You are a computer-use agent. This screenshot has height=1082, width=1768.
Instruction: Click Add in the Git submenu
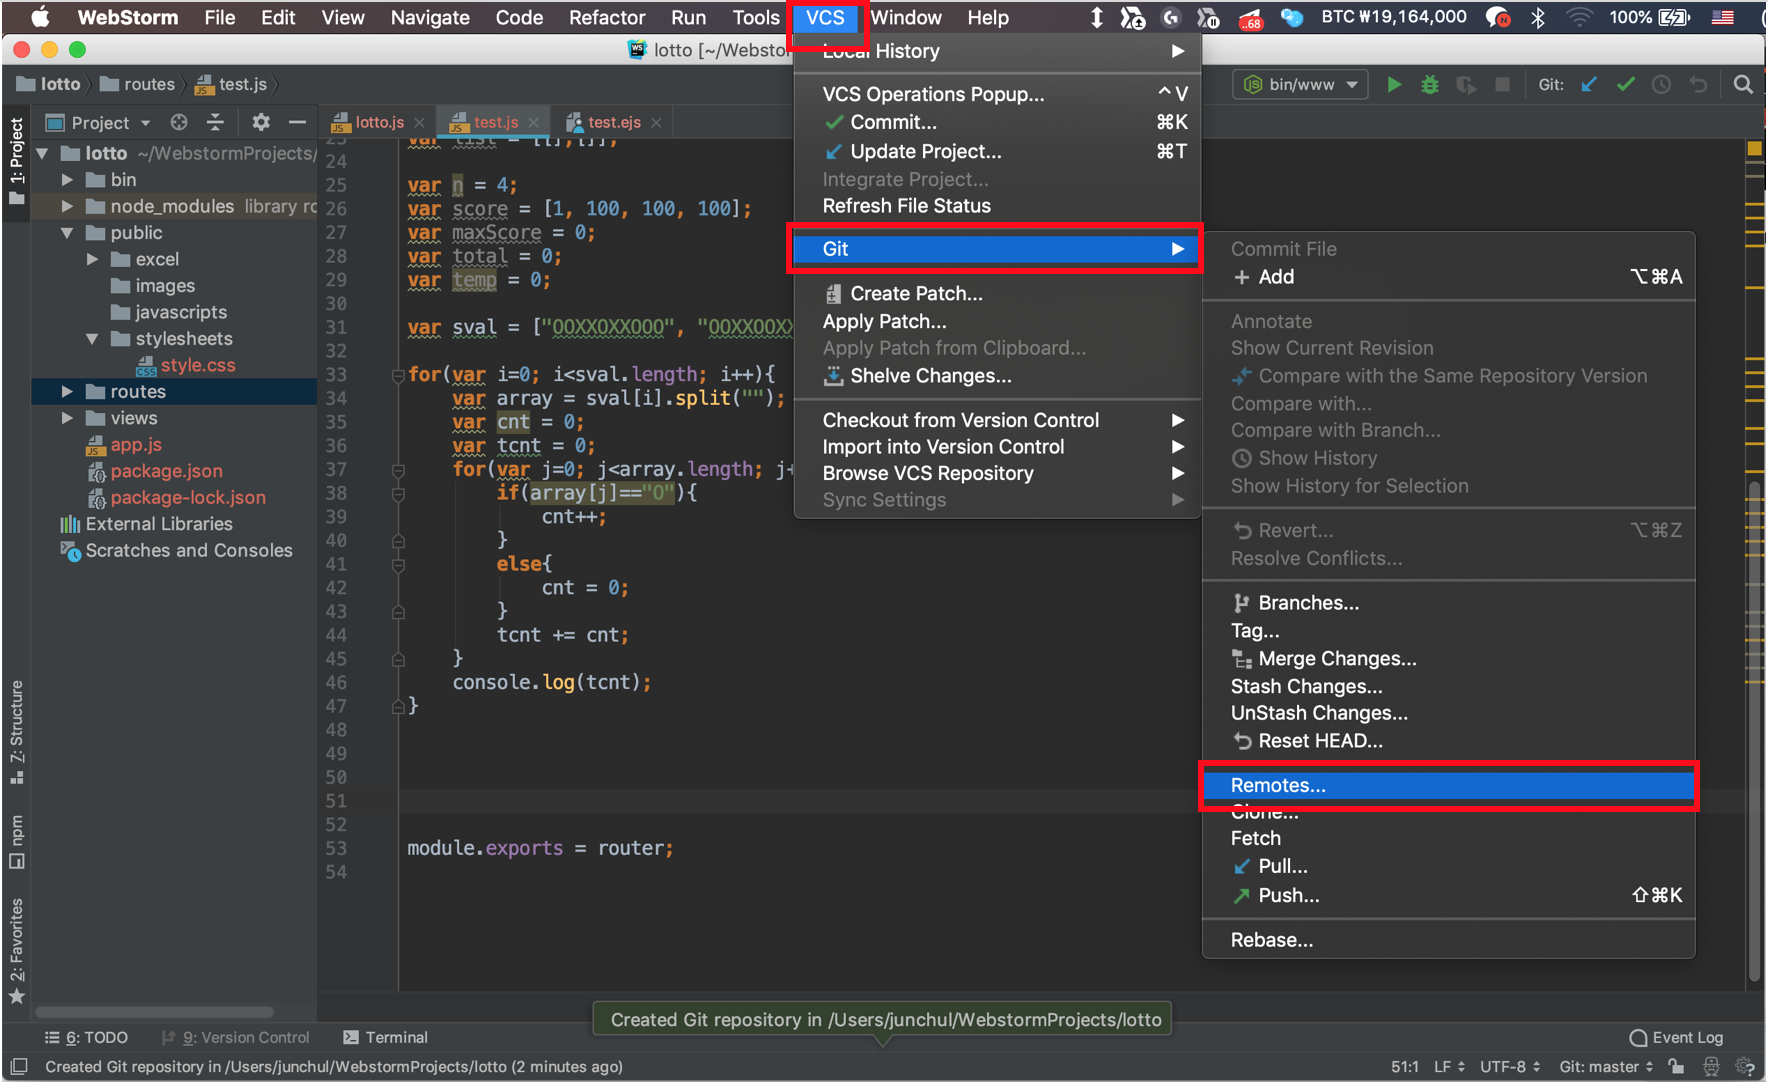1448,277
